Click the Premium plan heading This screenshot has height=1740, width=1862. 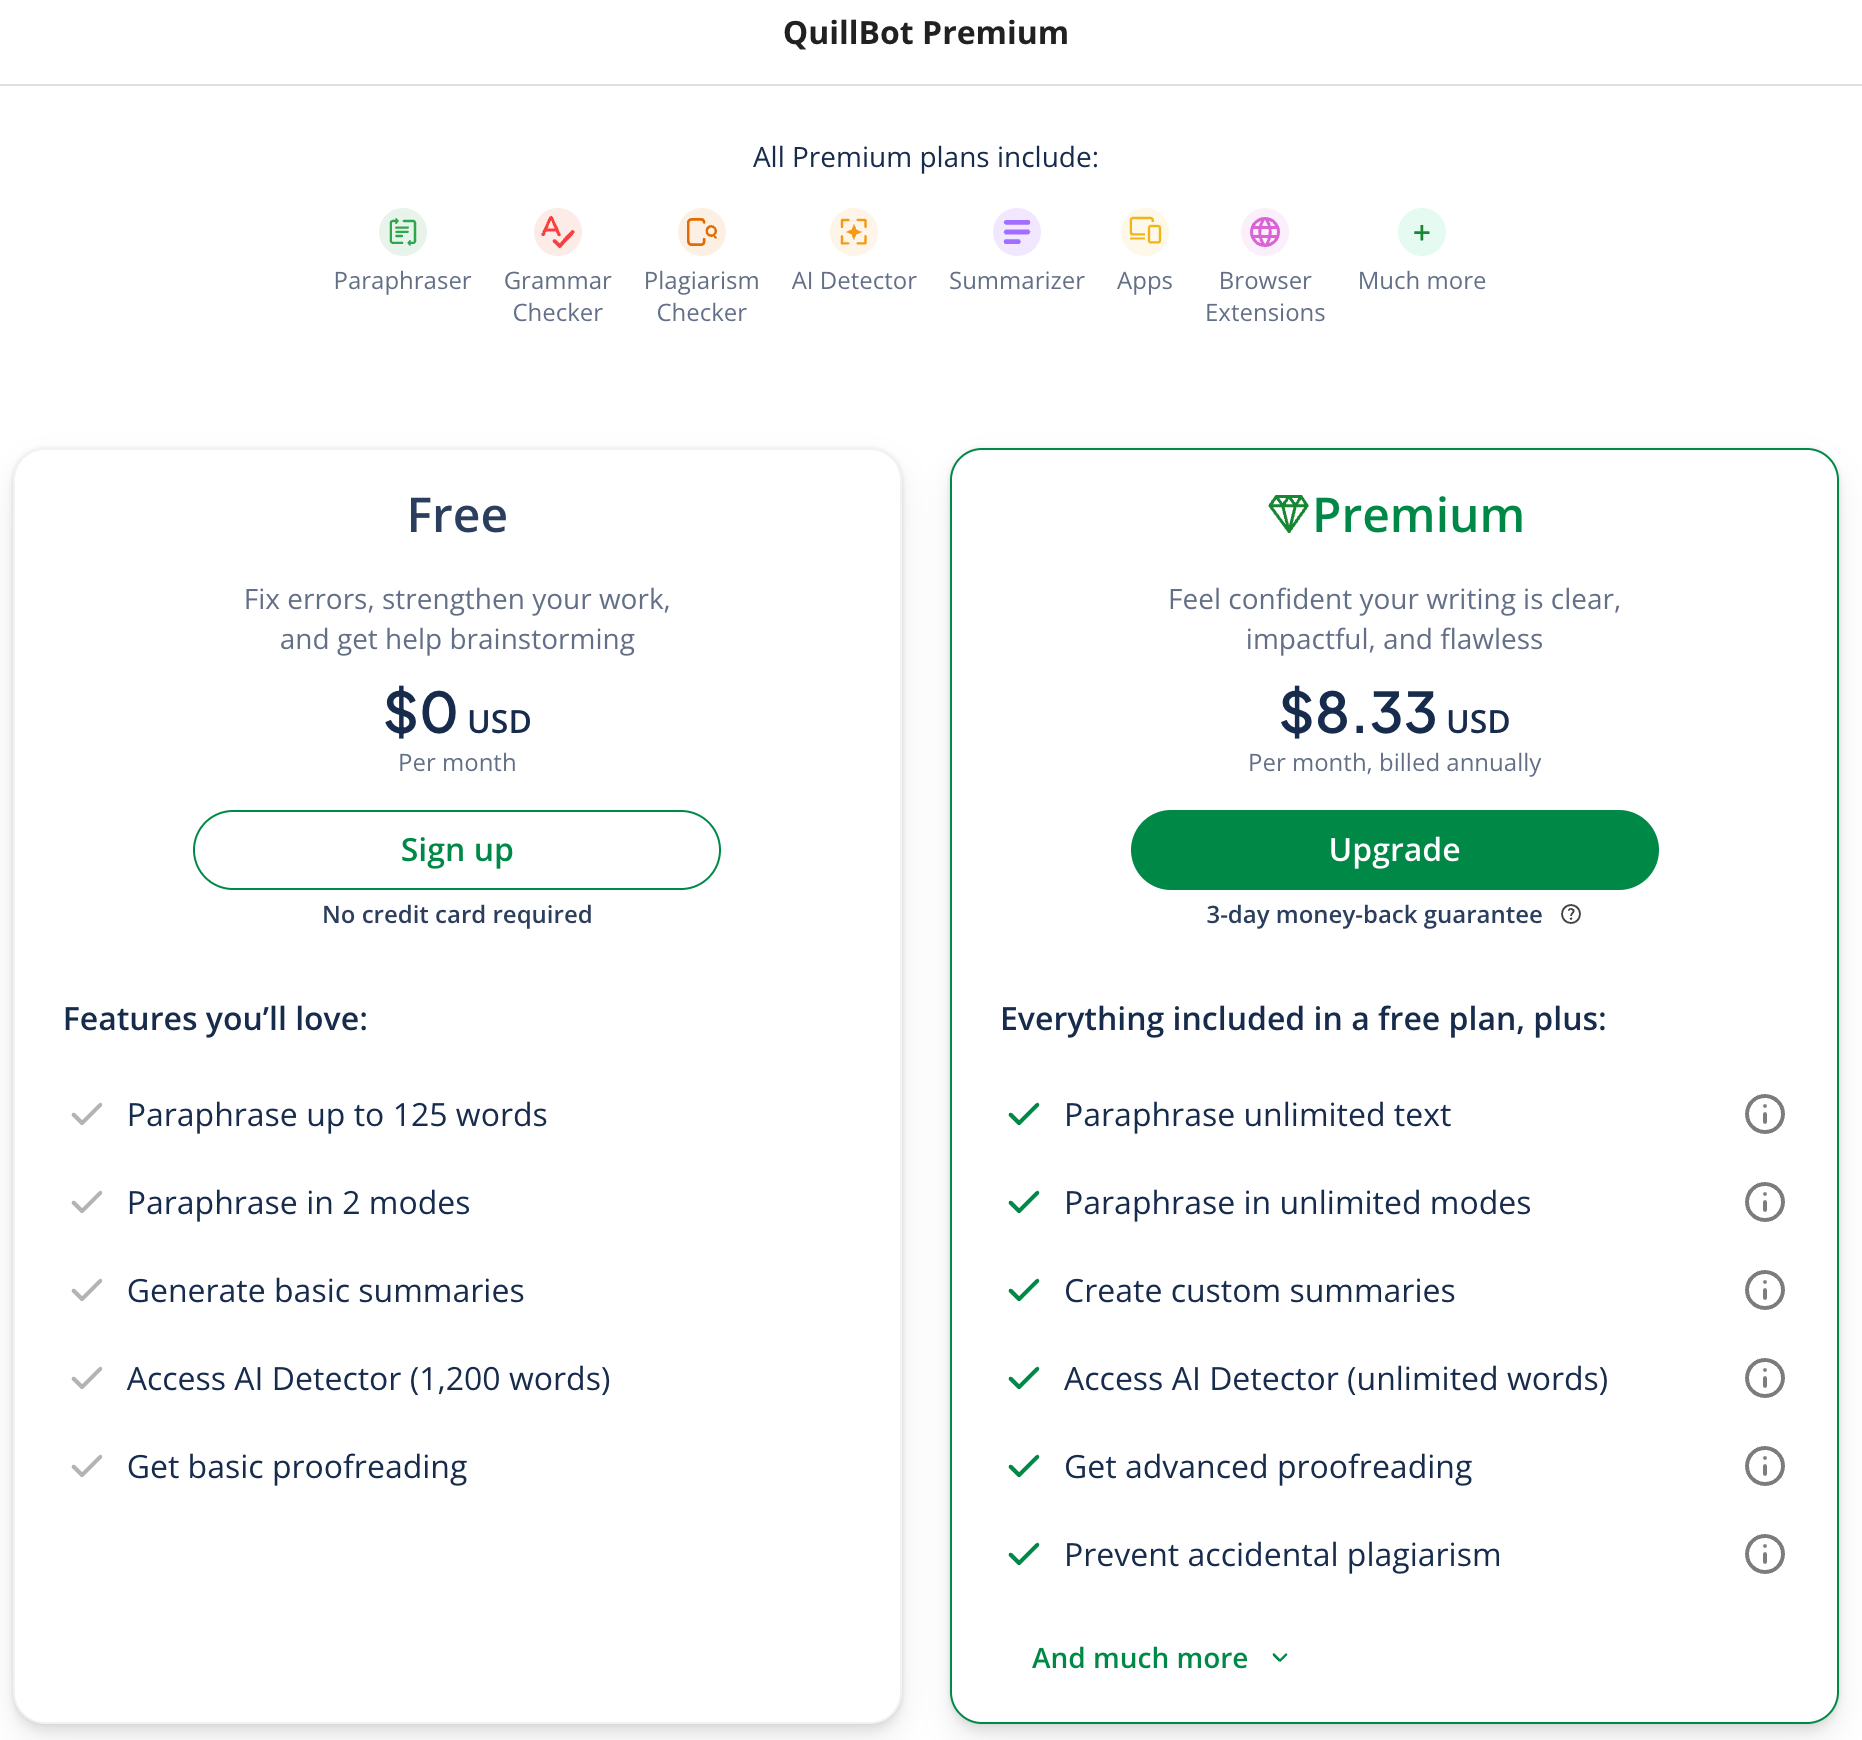coord(1396,515)
